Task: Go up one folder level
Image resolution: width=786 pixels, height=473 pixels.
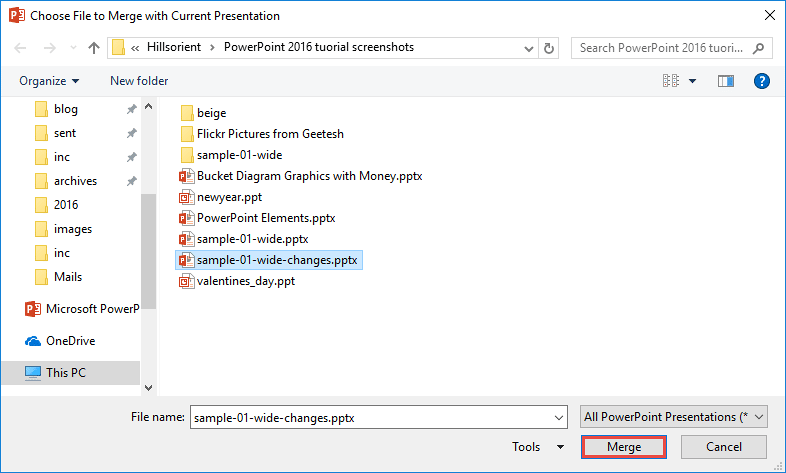Action: (94, 48)
